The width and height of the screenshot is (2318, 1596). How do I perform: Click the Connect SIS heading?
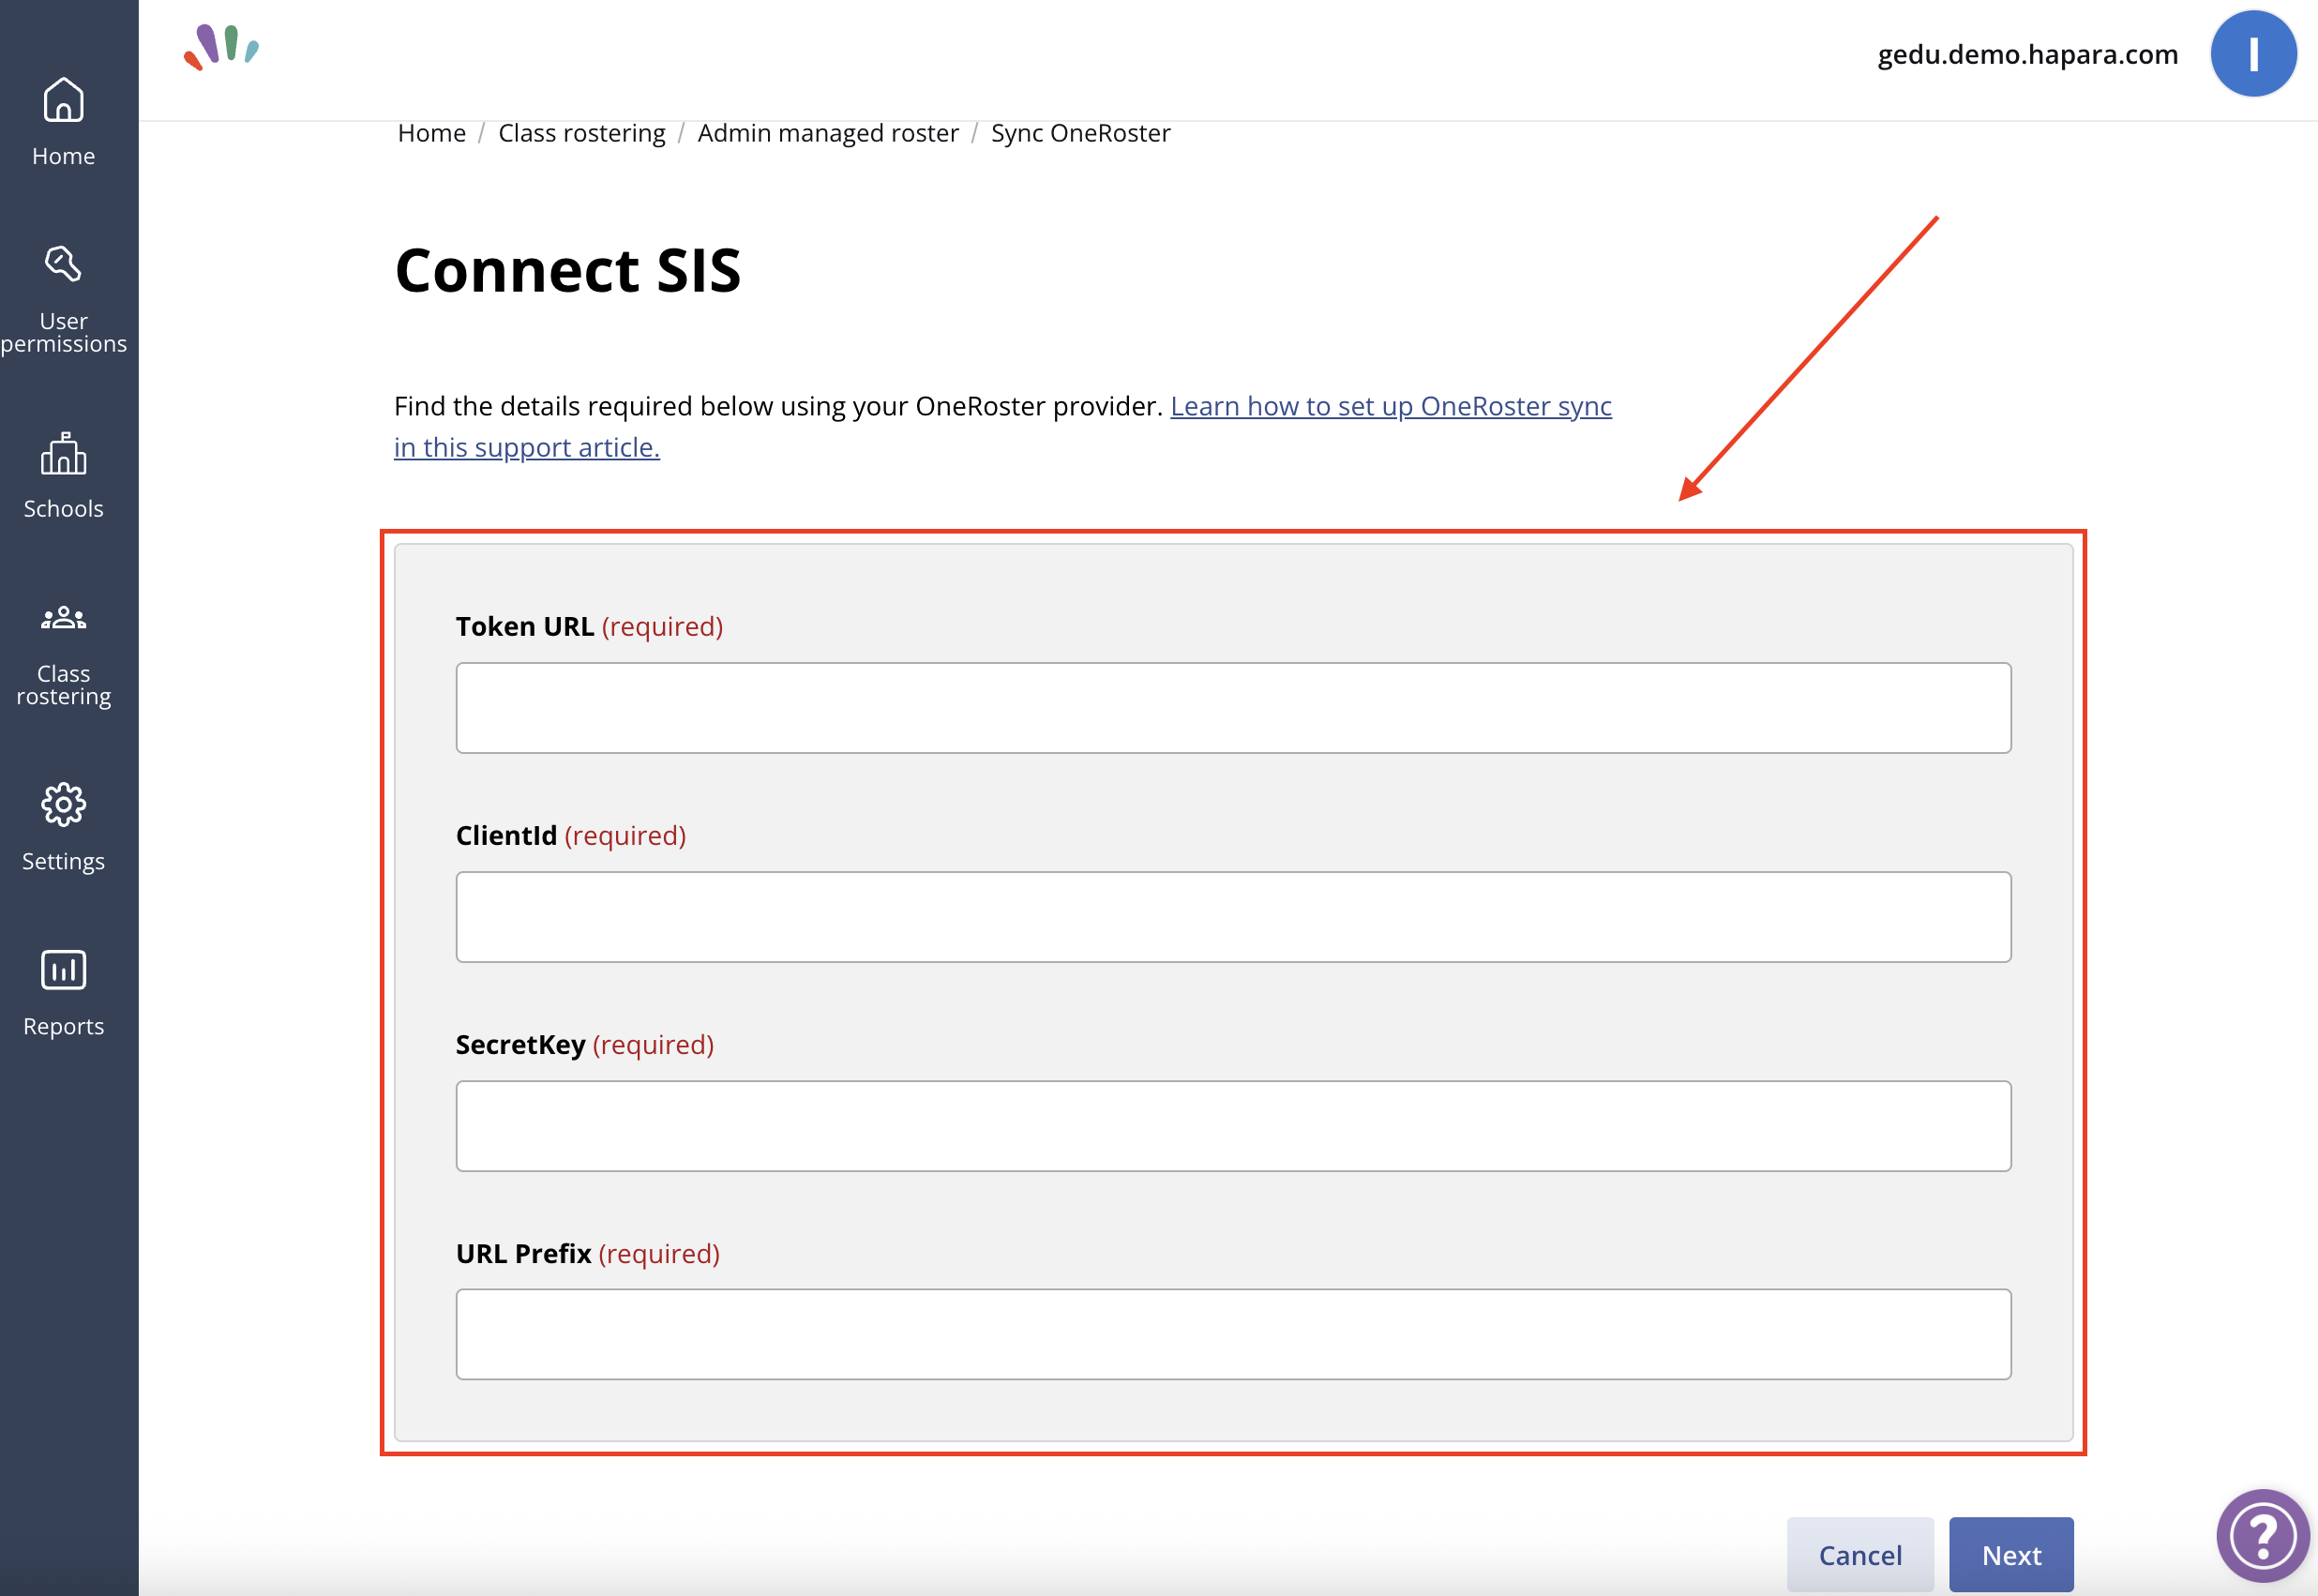tap(568, 270)
